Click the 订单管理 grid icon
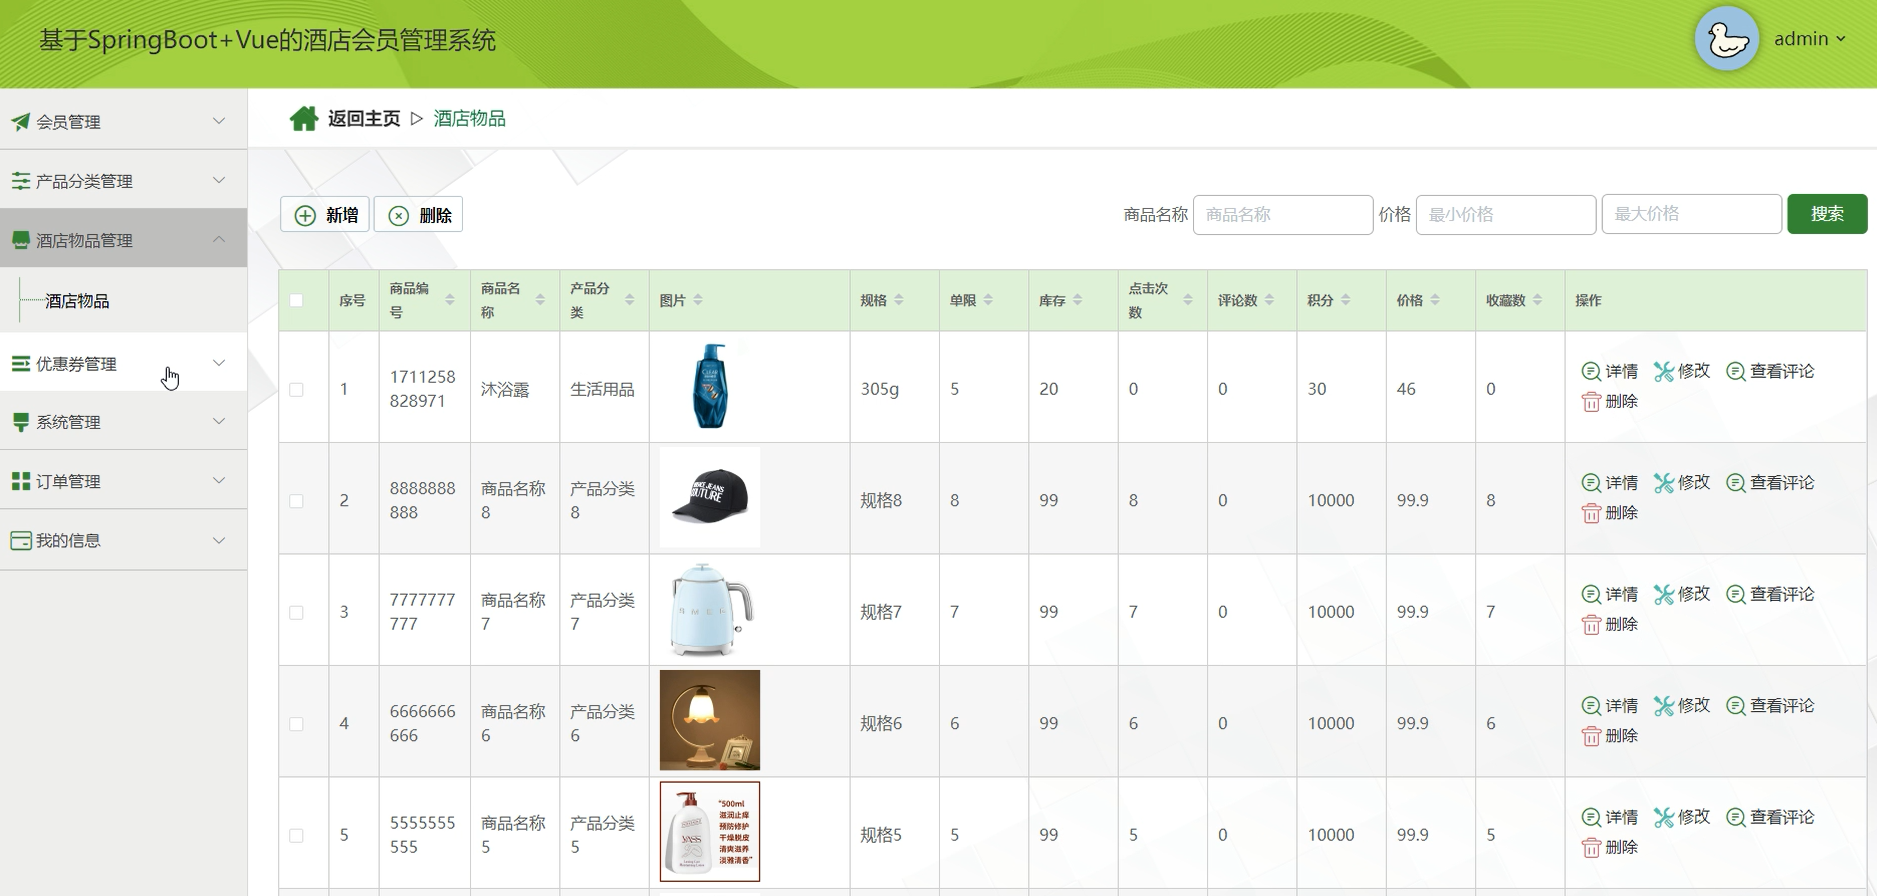The height and width of the screenshot is (896, 1877). [x=20, y=481]
